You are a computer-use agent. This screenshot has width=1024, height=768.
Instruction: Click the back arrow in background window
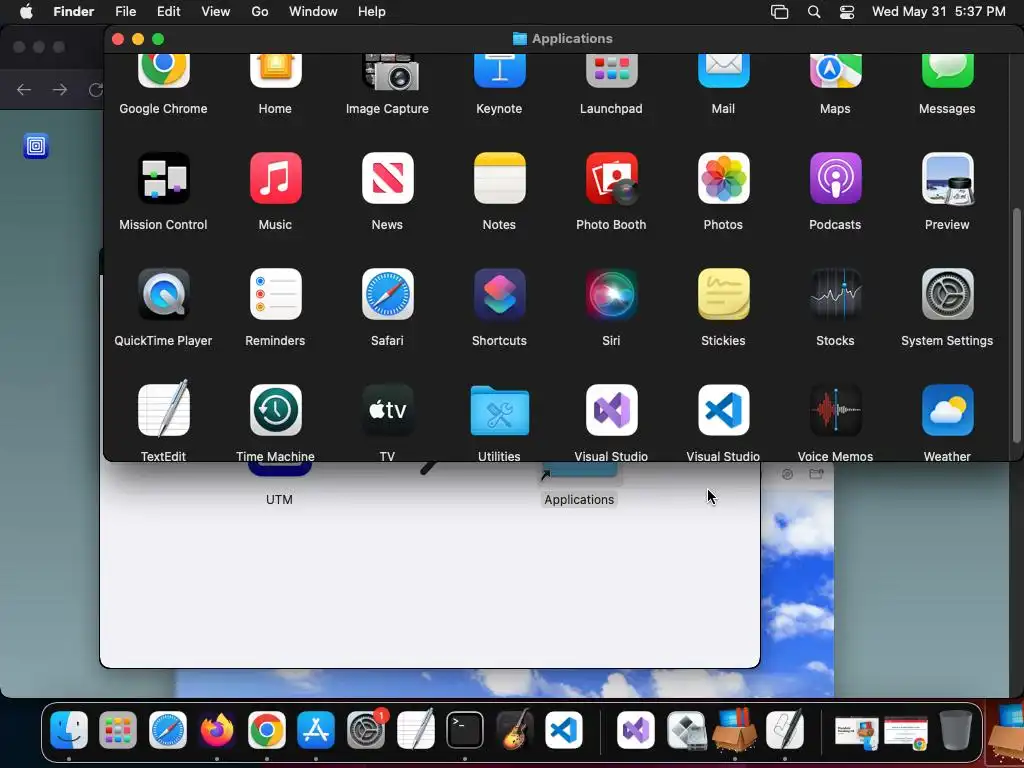[24, 89]
